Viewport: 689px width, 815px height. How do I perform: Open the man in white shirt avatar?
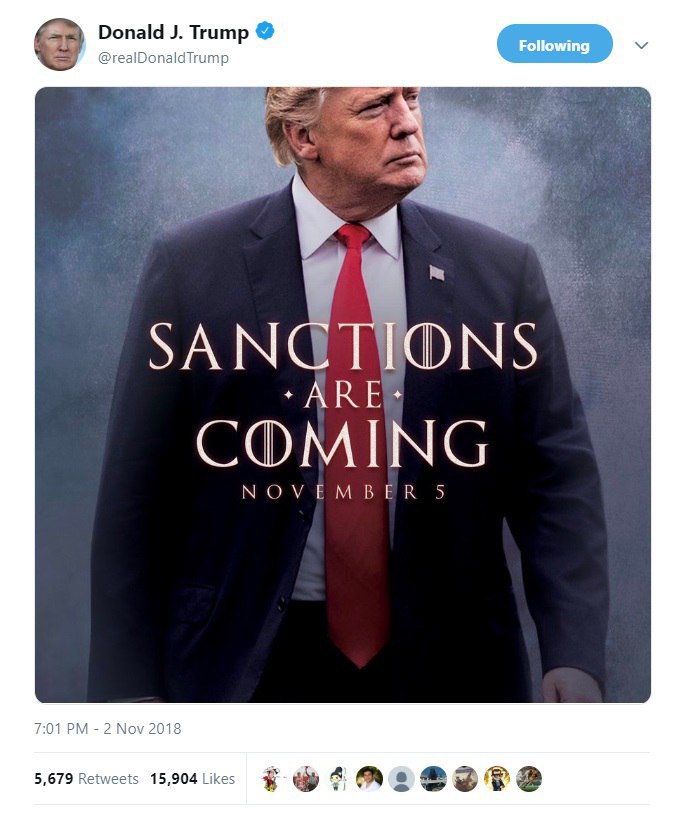[x=369, y=779]
